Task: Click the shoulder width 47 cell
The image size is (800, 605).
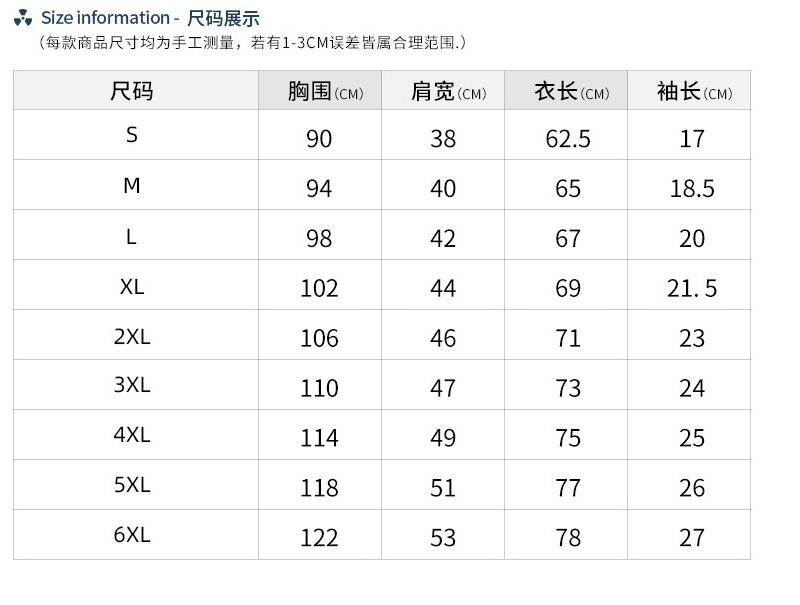Action: pyautogui.click(x=443, y=385)
